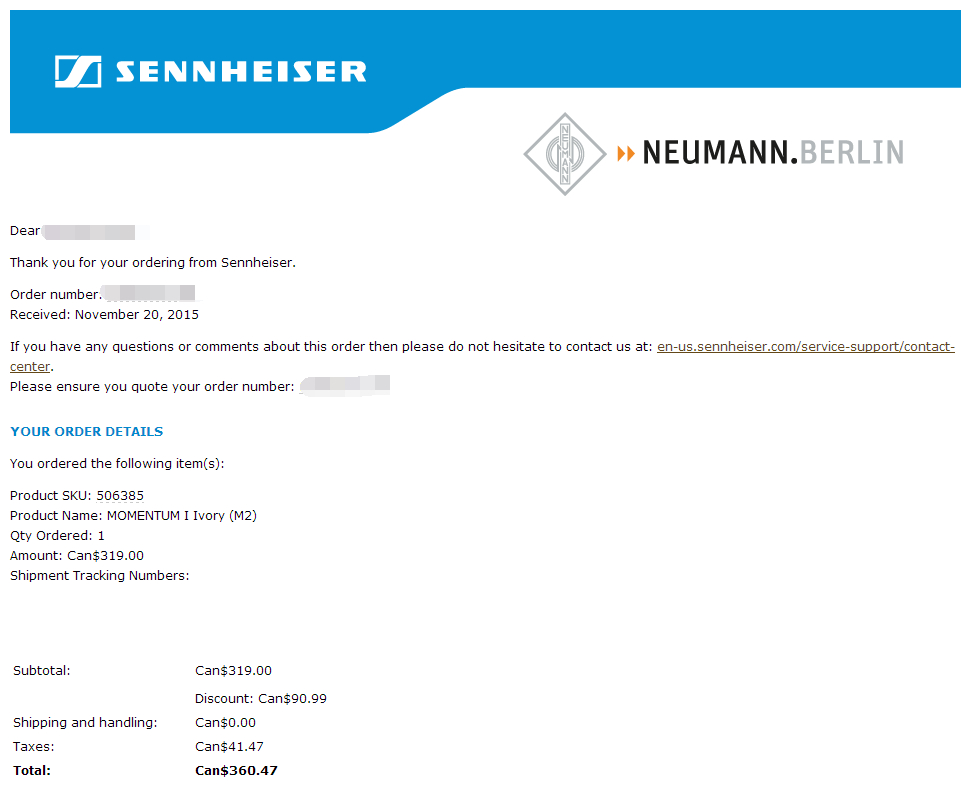
Task: Click the YOUR ORDER DETAILS heading
Action: click(86, 432)
